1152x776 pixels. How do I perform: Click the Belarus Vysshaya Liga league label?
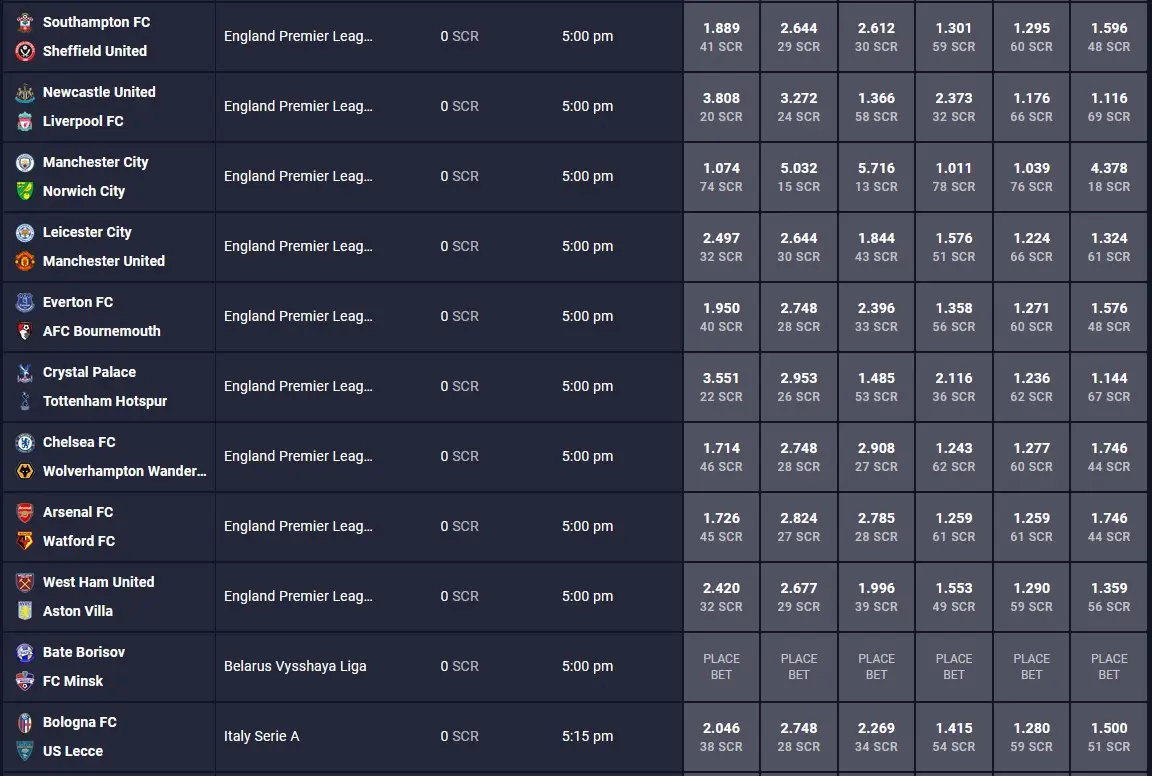295,667
